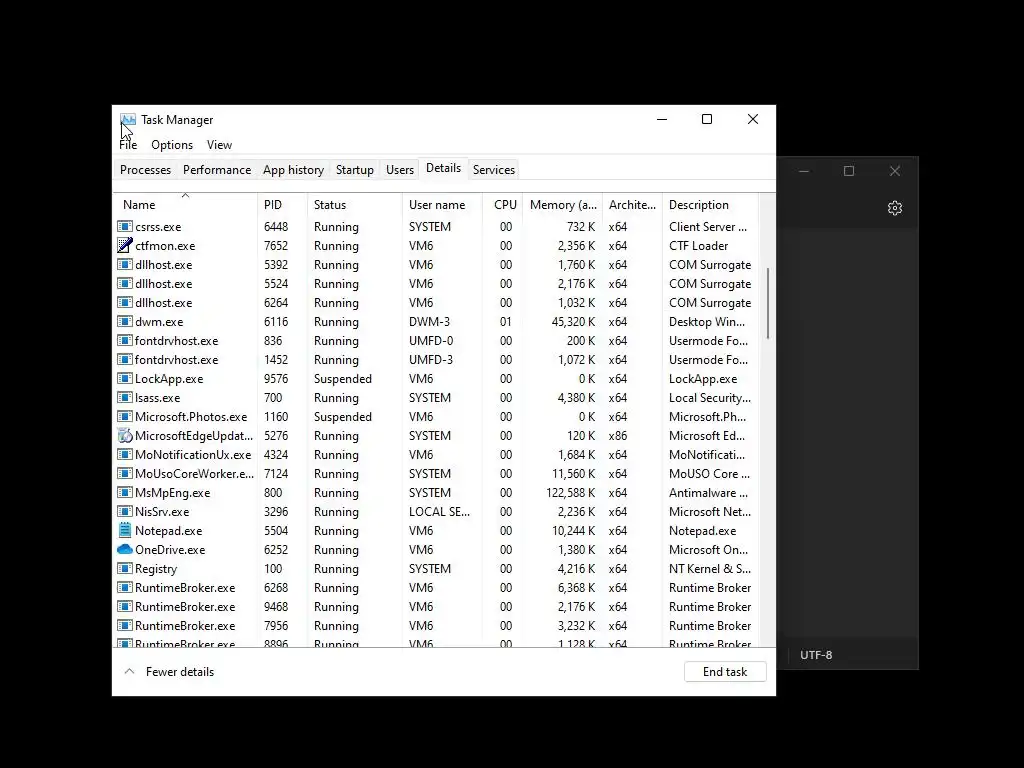Sort by the Status column header
The width and height of the screenshot is (1024, 768).
(355, 204)
